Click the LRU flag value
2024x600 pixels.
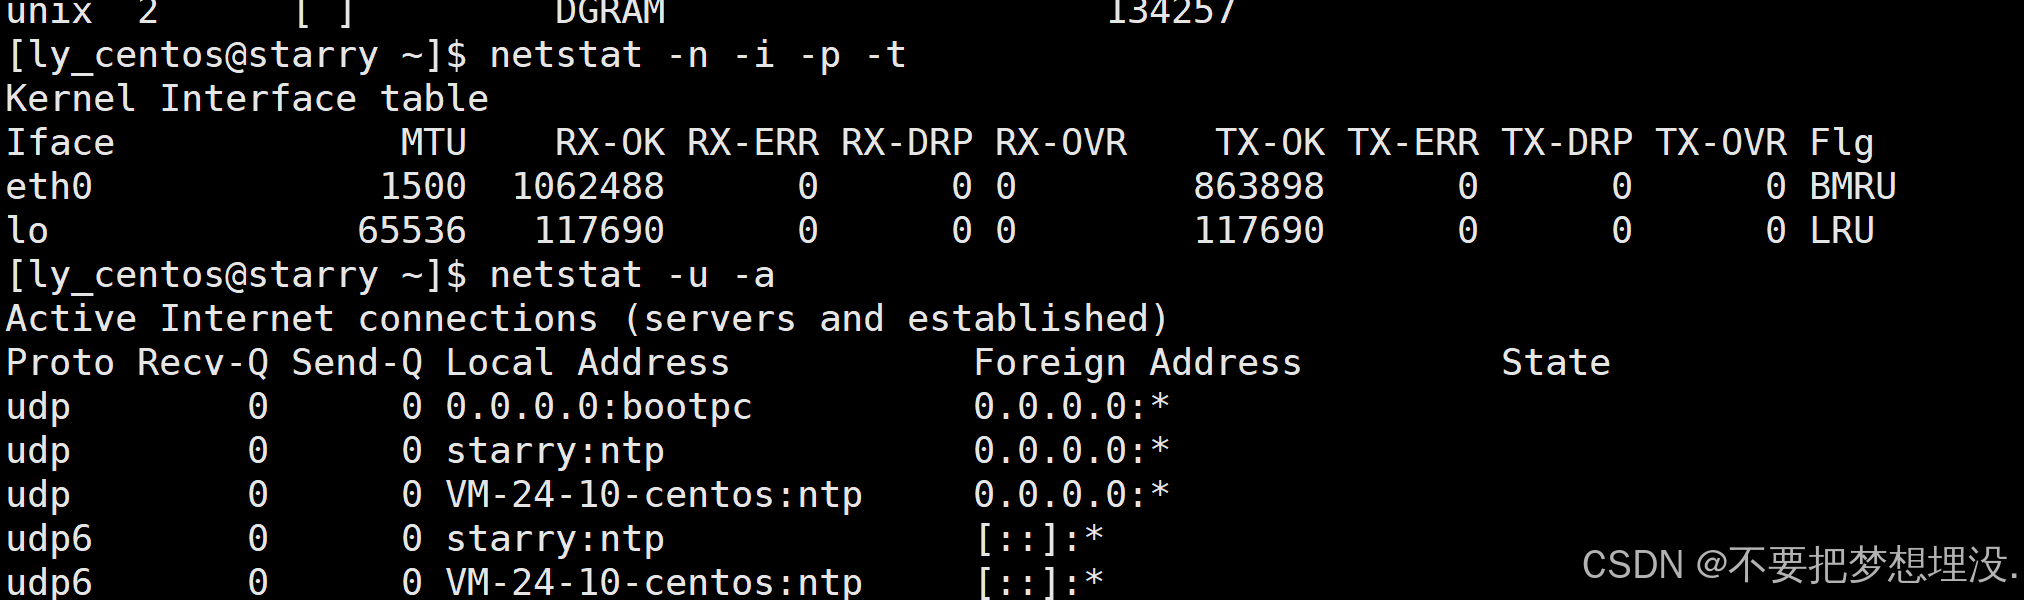click(x=1841, y=231)
